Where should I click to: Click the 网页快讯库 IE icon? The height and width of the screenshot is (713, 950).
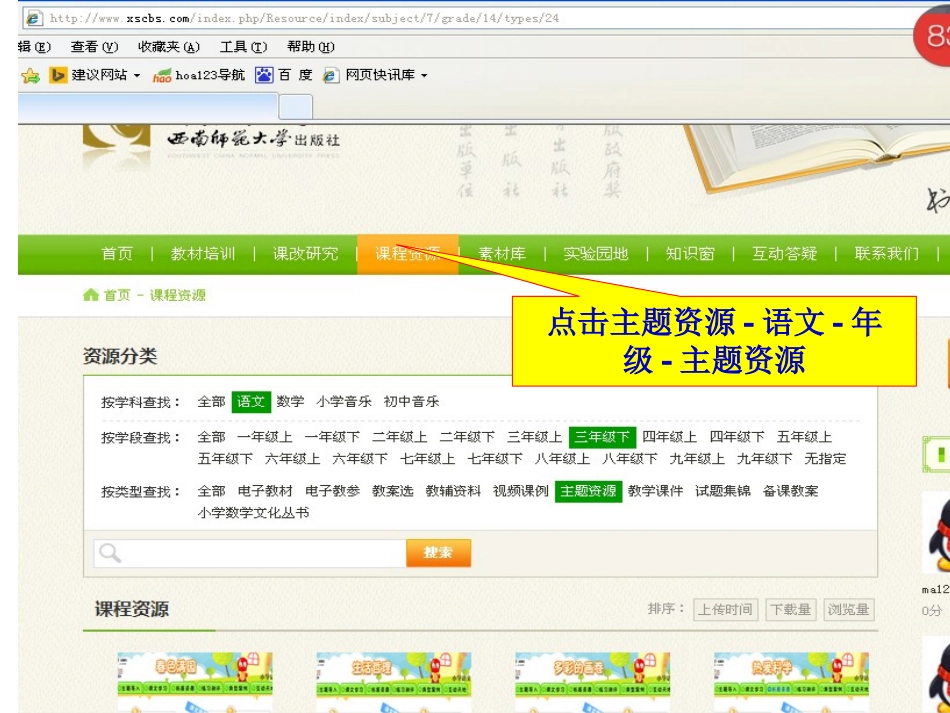click(x=331, y=76)
